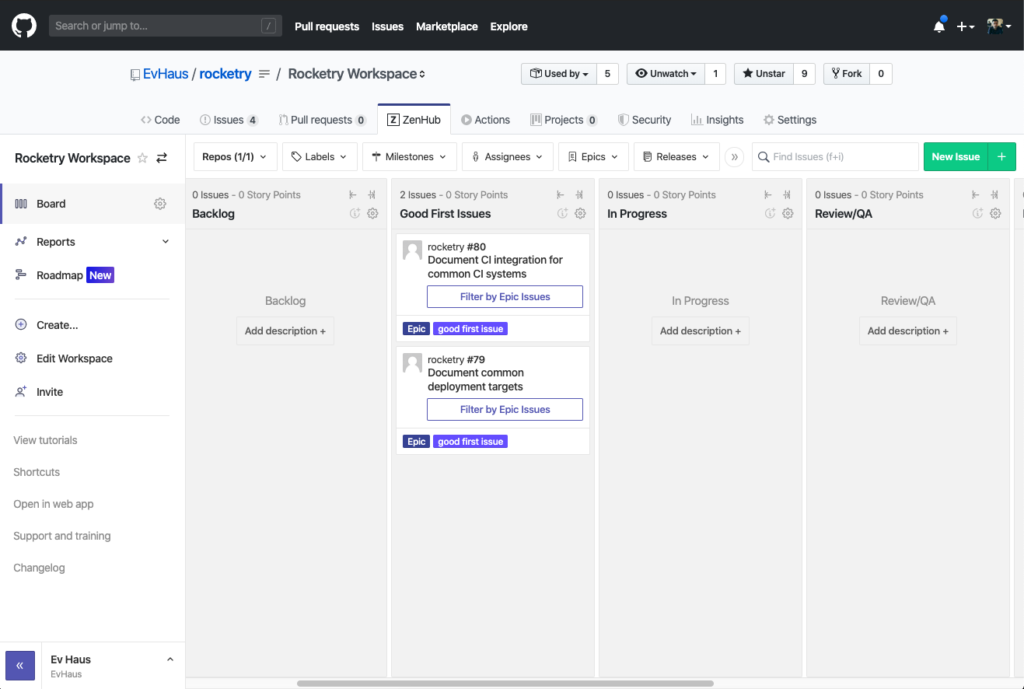Switch to the Insights tab
Image resolution: width=1024 pixels, height=689 pixels.
[x=717, y=120]
